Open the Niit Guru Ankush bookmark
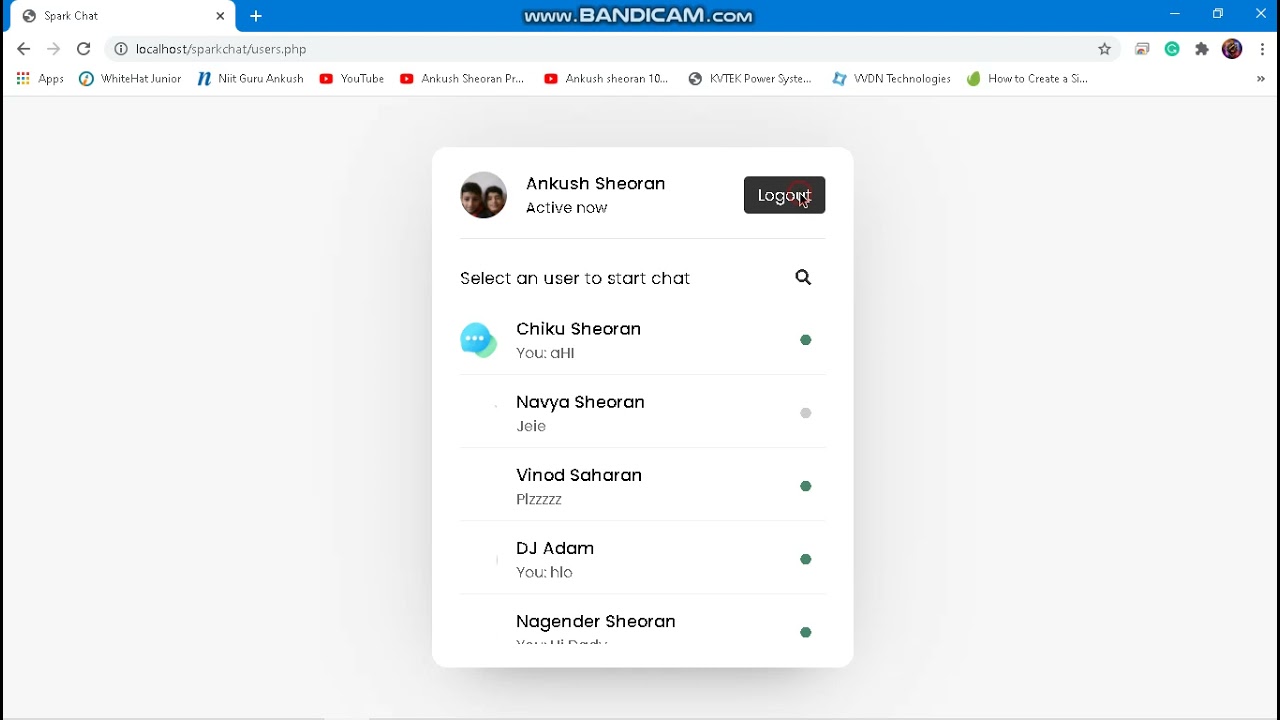The height and width of the screenshot is (720, 1280). coord(250,79)
